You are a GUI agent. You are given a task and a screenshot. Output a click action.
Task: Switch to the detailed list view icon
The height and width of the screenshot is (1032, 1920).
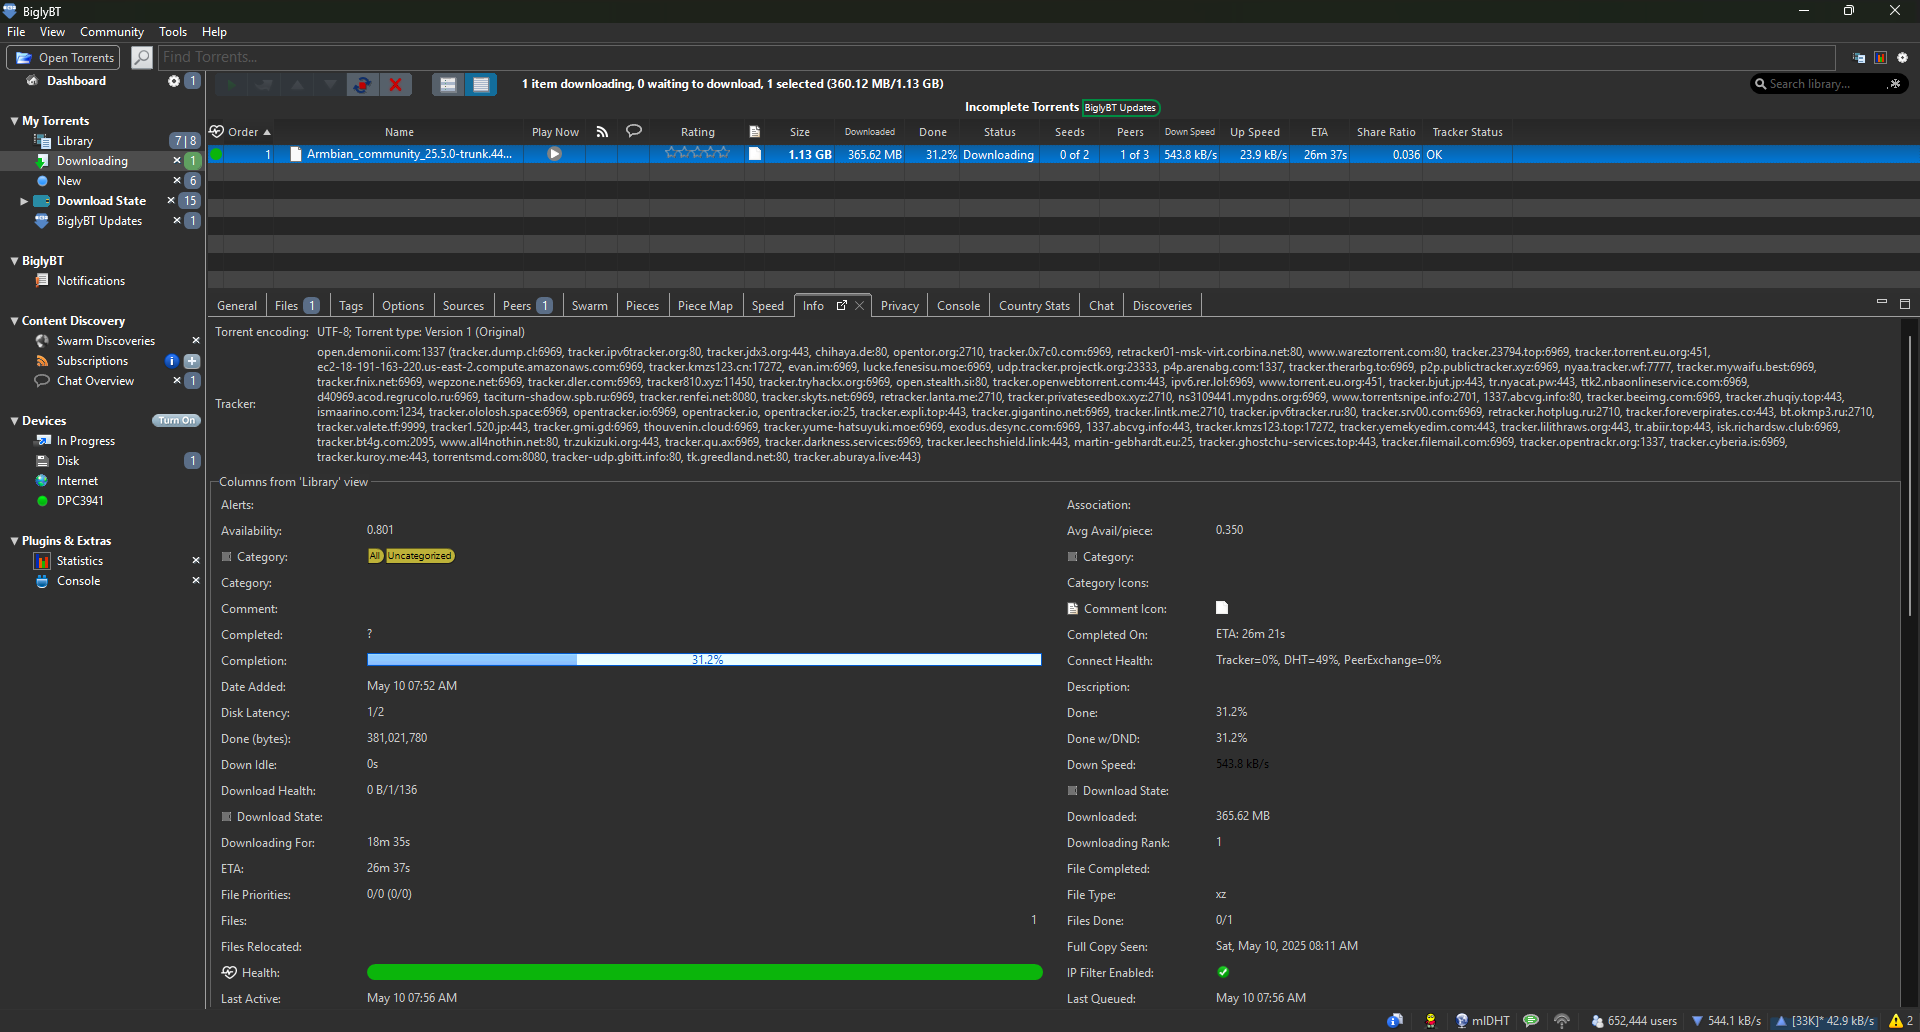click(481, 84)
